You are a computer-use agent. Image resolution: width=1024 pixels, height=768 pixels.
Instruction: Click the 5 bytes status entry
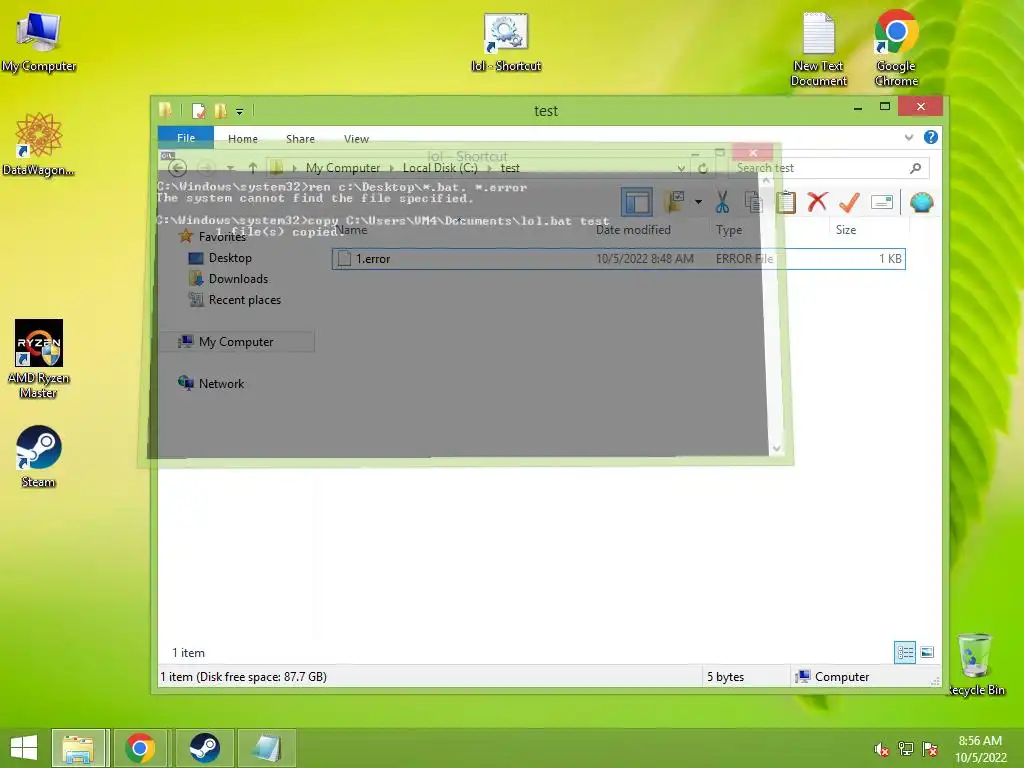pos(726,677)
